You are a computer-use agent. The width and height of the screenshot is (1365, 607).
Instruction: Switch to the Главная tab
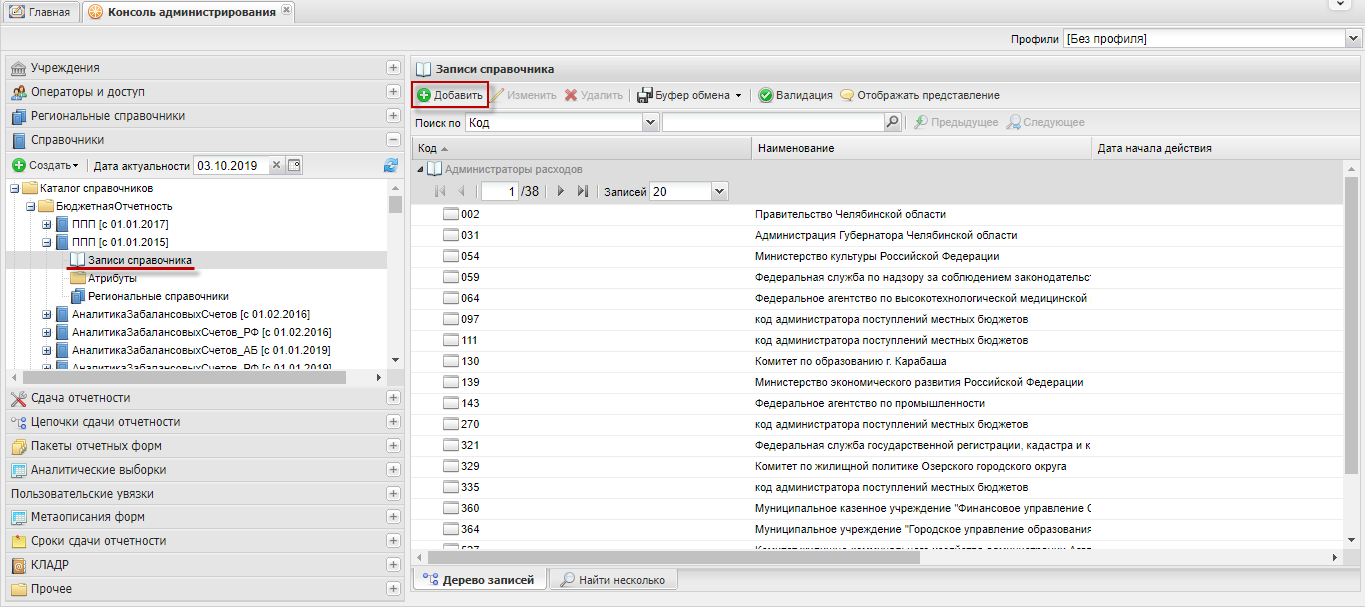(x=40, y=12)
